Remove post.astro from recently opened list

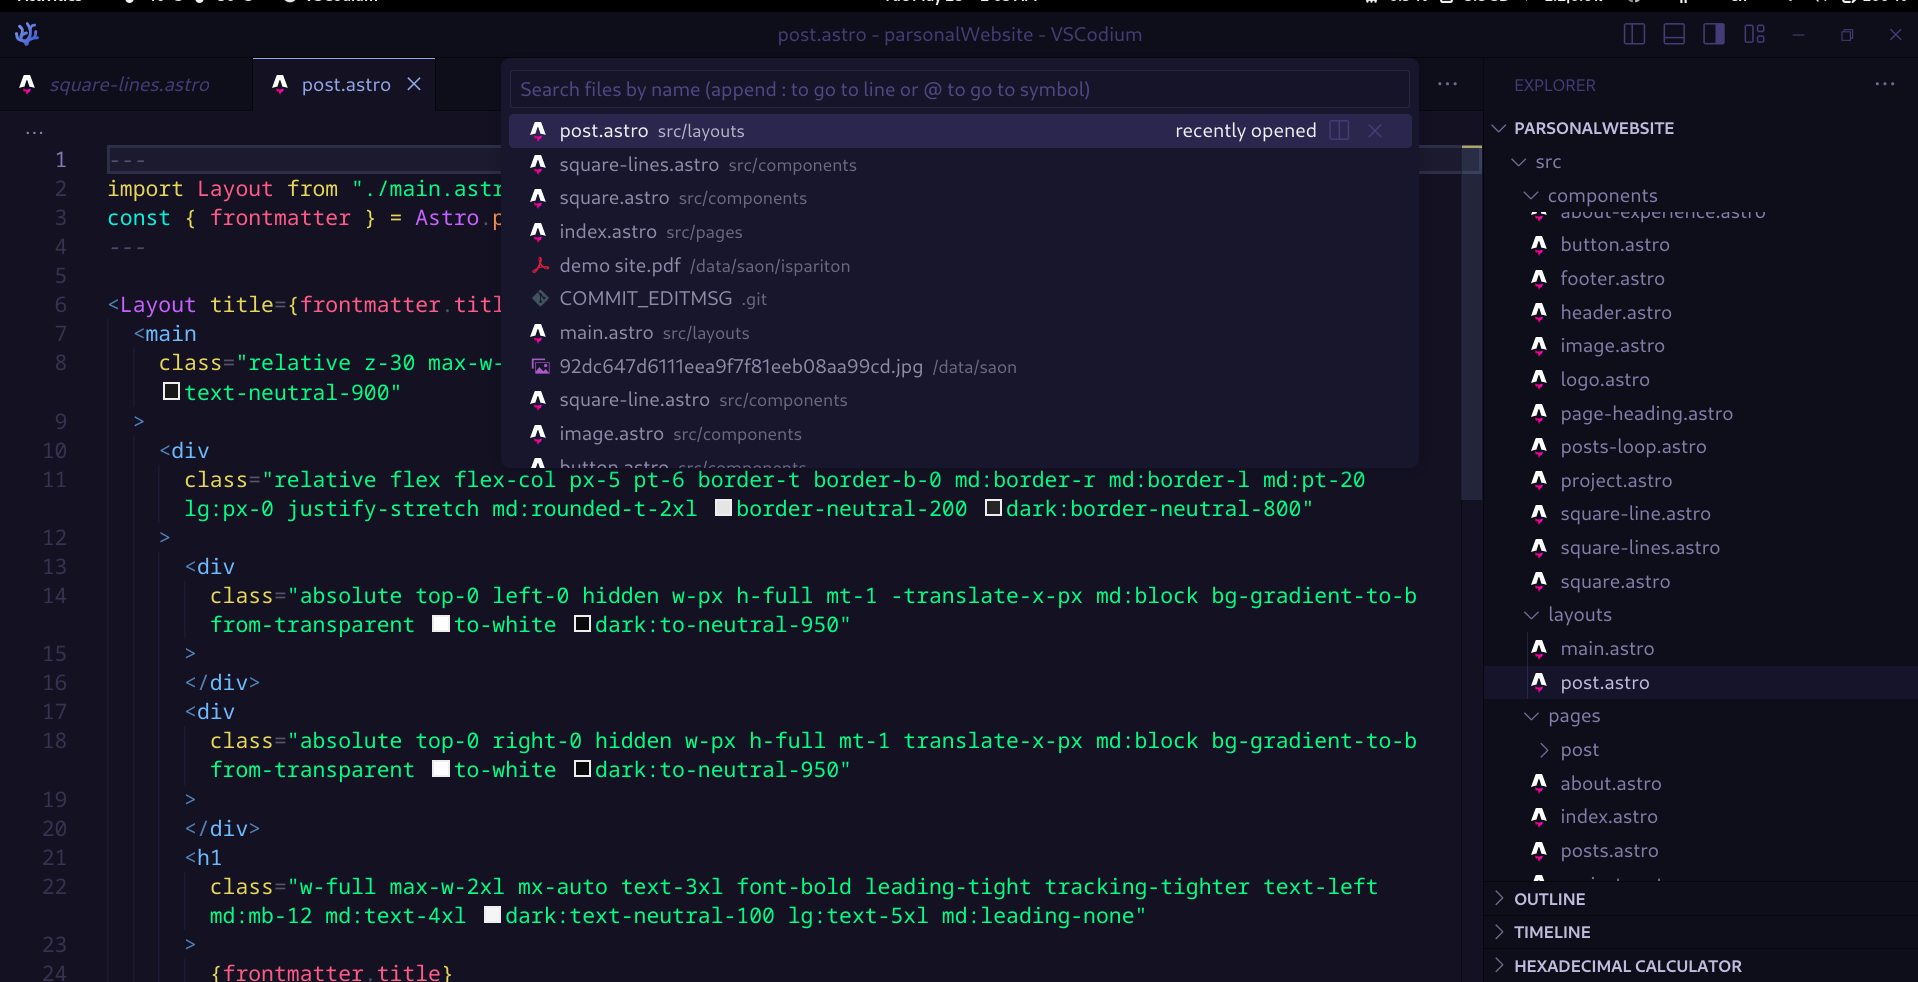1375,130
